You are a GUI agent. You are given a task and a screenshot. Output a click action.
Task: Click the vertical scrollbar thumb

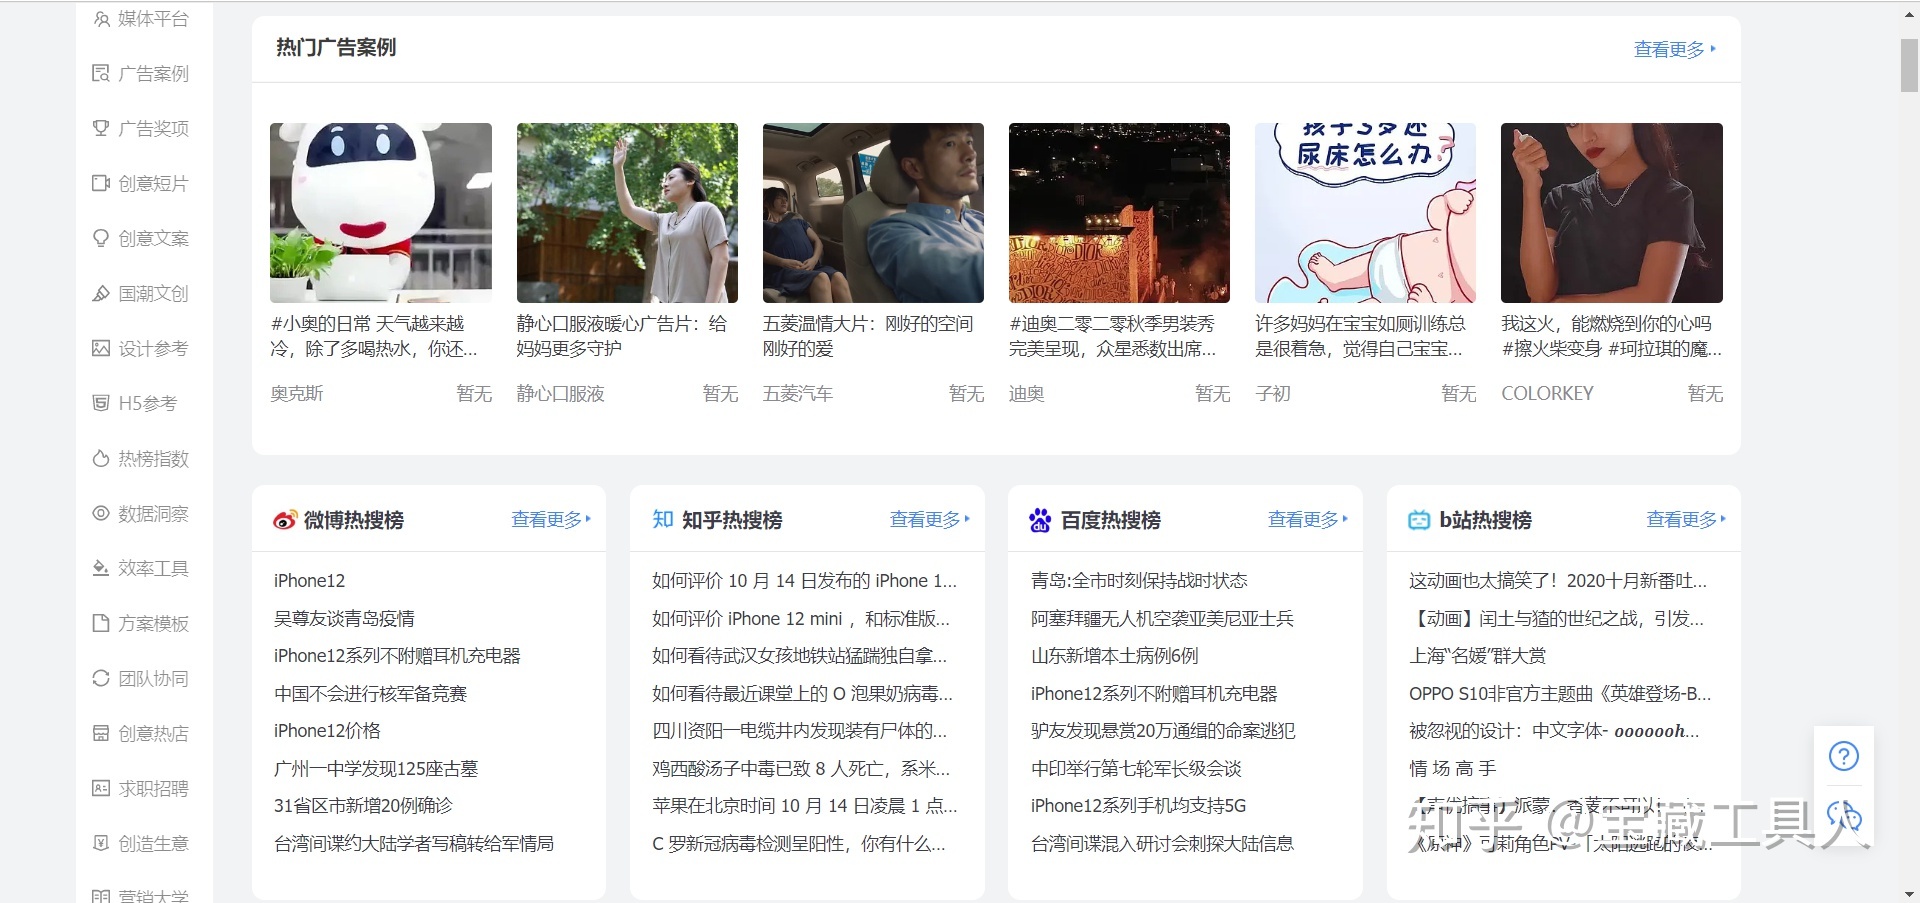click(x=1908, y=66)
